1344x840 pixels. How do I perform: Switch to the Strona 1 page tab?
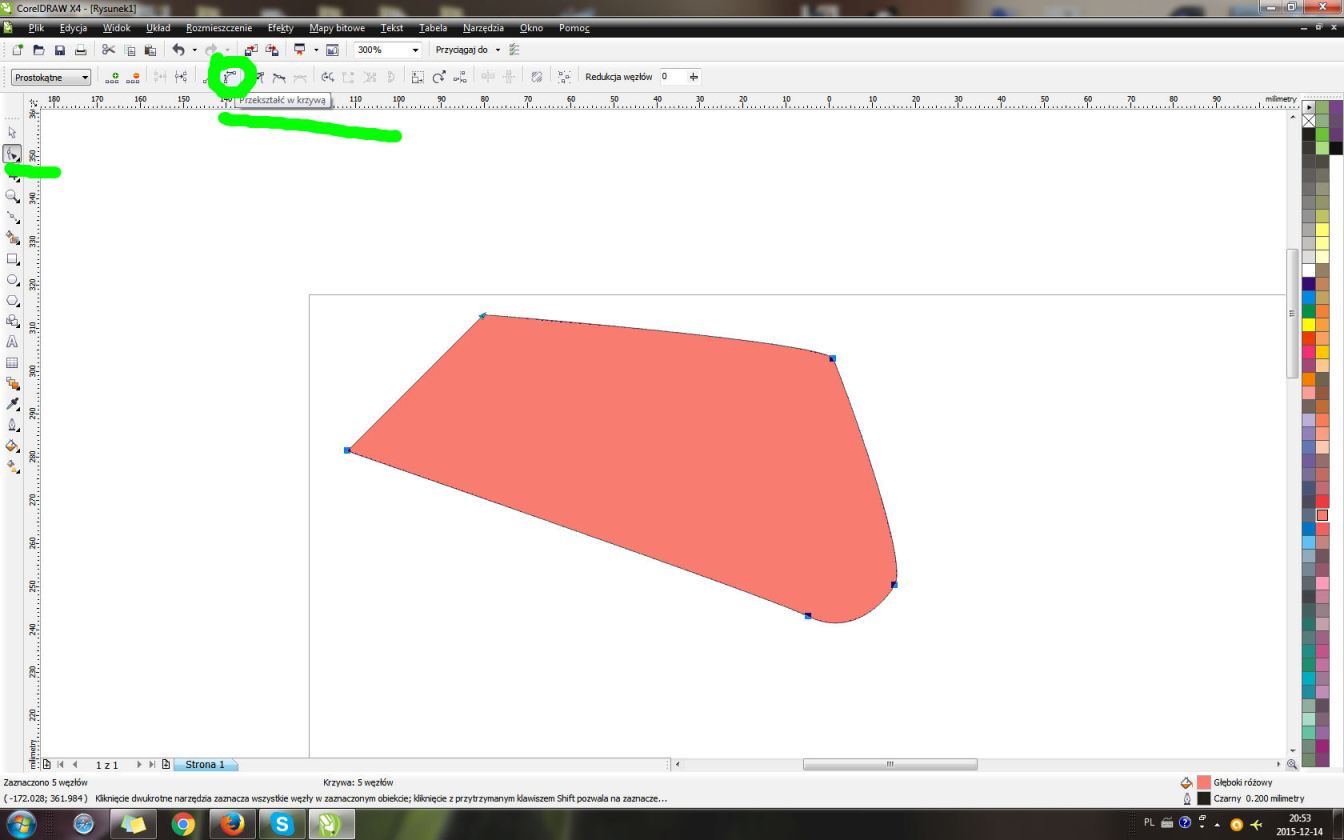[x=204, y=765]
